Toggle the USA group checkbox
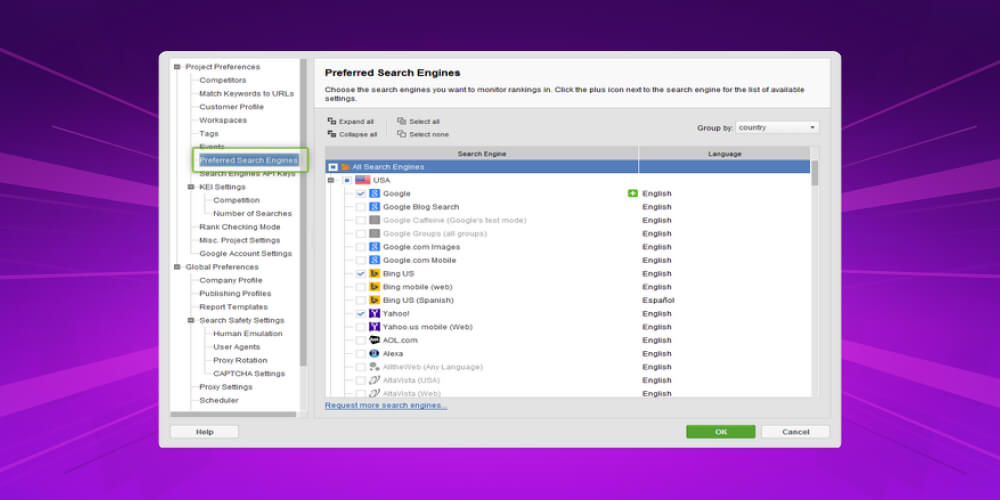This screenshot has width=1000, height=500. pyautogui.click(x=347, y=180)
